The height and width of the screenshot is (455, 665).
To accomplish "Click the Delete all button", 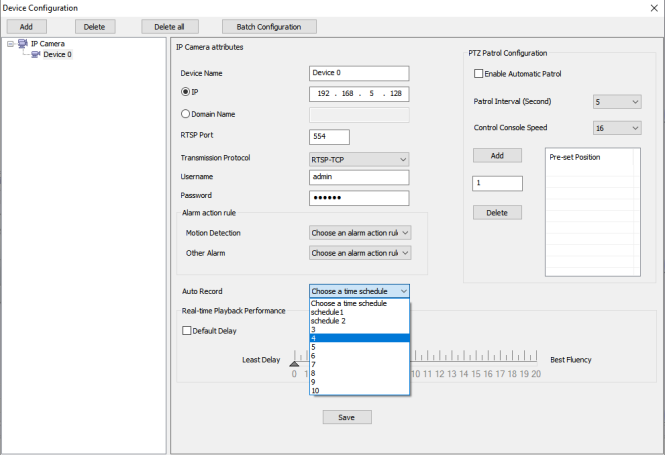I will pyautogui.click(x=170, y=26).
